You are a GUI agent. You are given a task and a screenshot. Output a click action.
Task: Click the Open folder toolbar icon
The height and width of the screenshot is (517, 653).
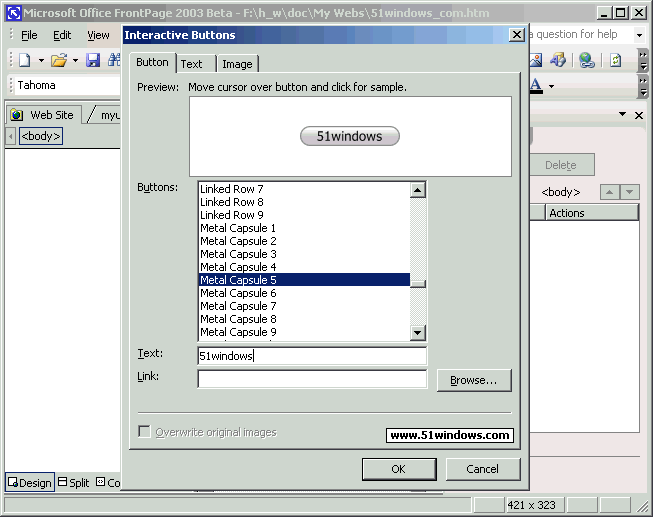59,60
